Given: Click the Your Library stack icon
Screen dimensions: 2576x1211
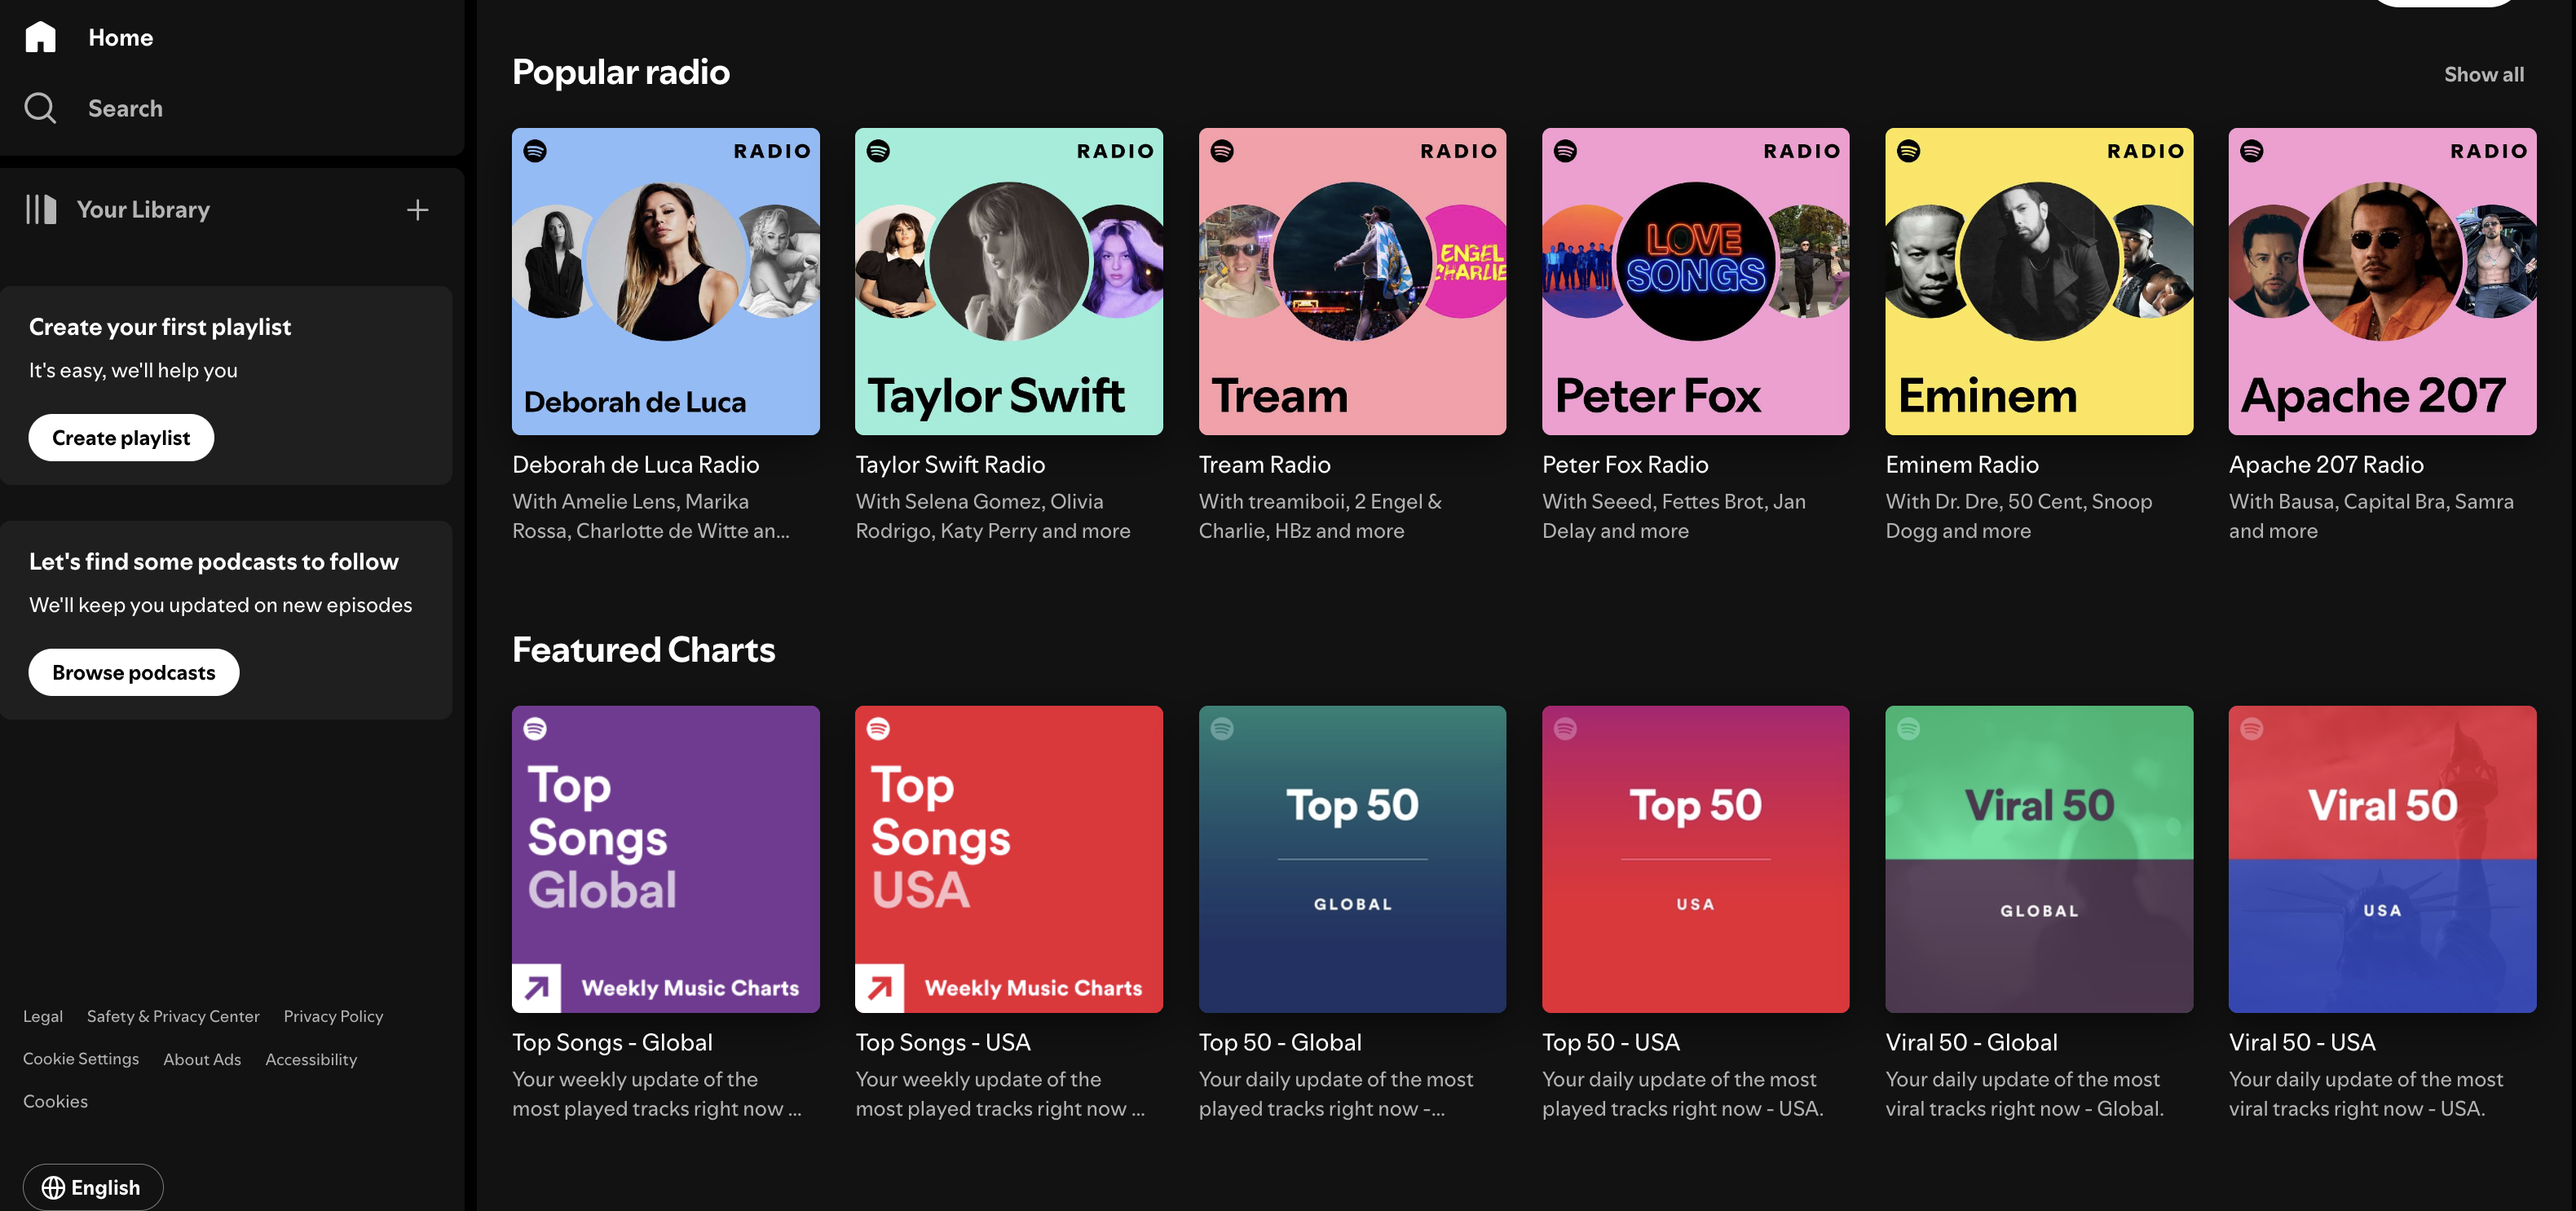Looking at the screenshot, I should click(x=41, y=209).
